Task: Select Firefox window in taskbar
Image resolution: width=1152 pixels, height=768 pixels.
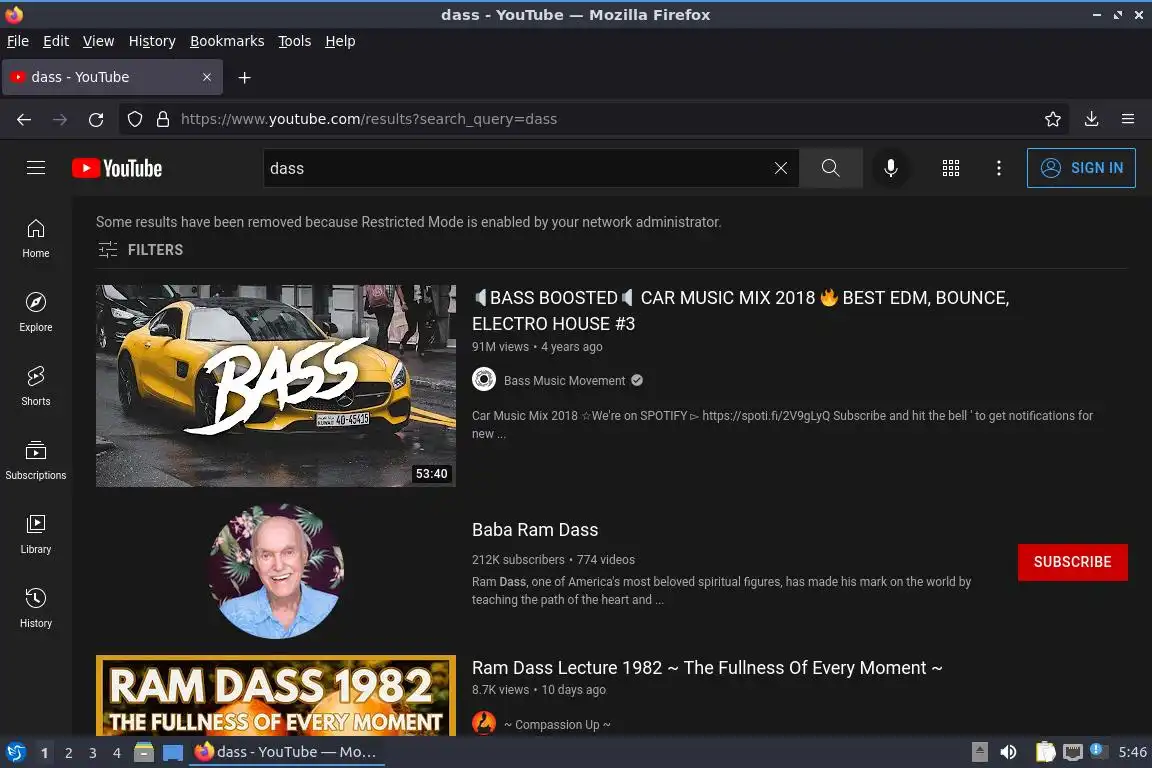Action: click(287, 753)
